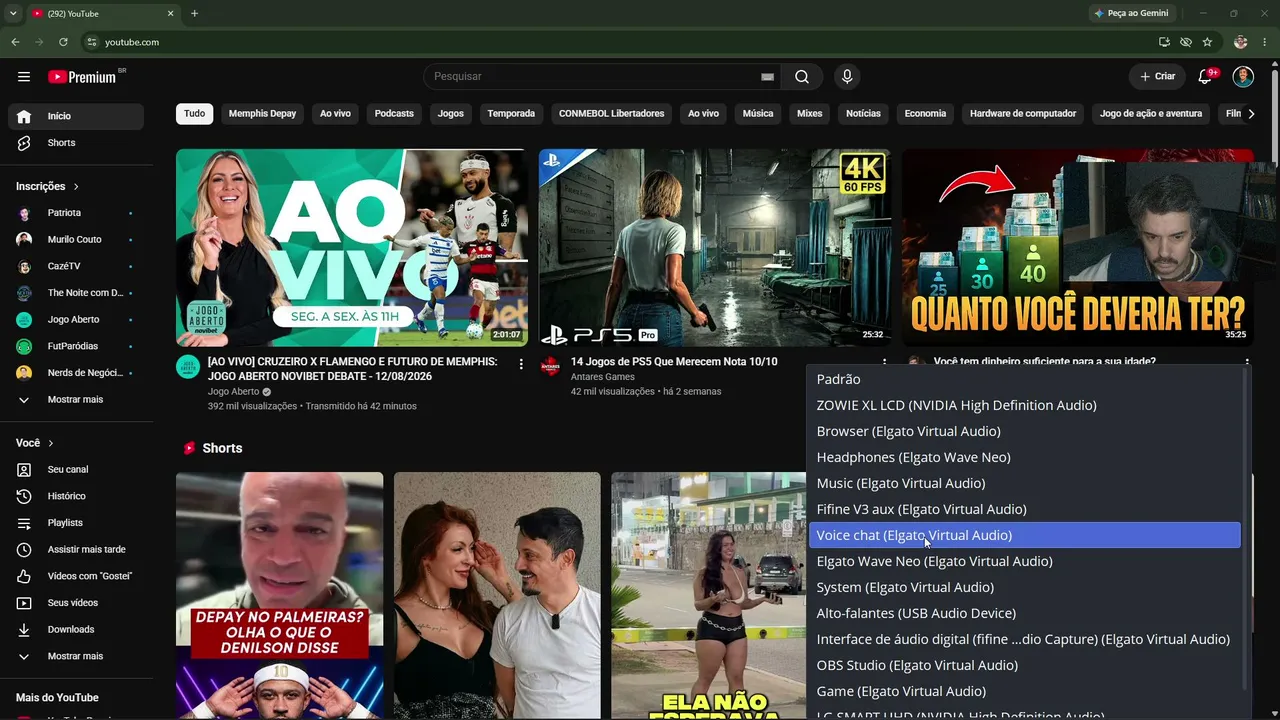Open the CazéTV subscription channel
This screenshot has height=720, width=1280.
pyautogui.click(x=76, y=266)
